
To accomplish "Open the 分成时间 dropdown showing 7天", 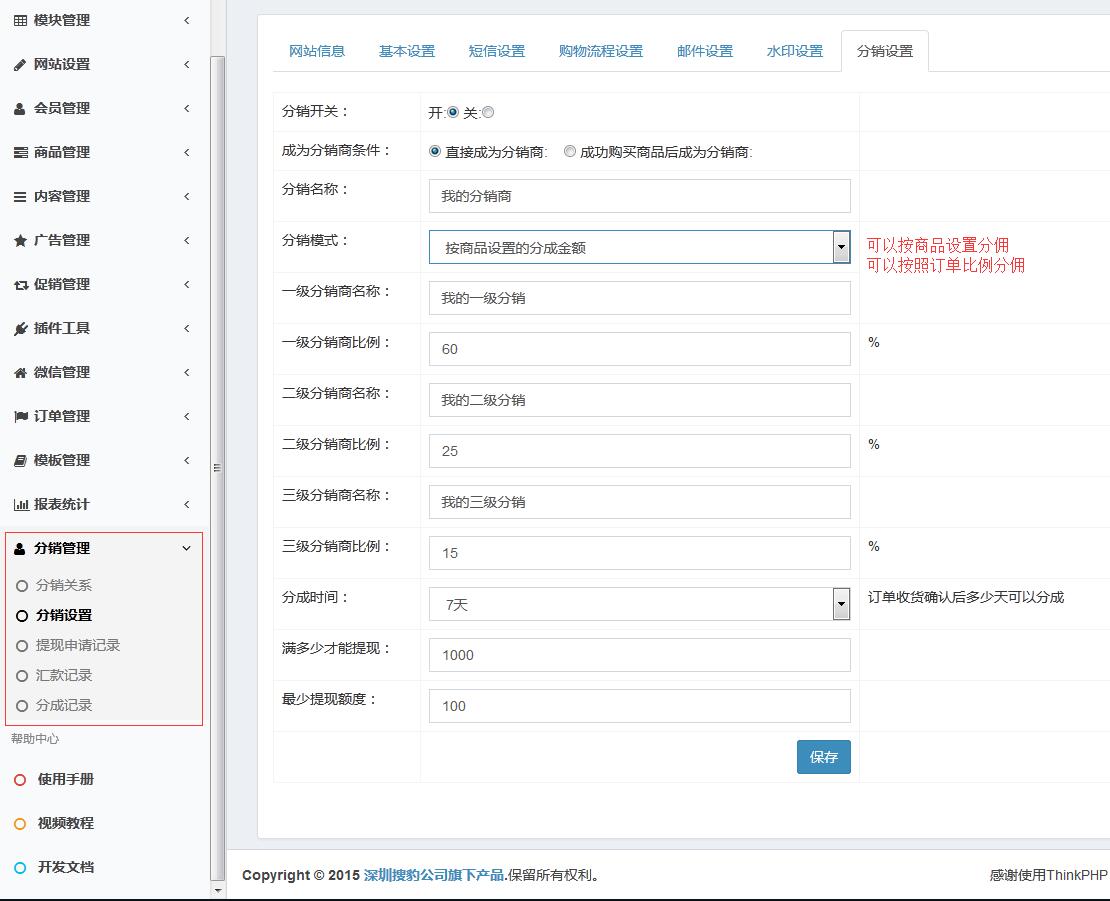I will pyautogui.click(x=639, y=604).
